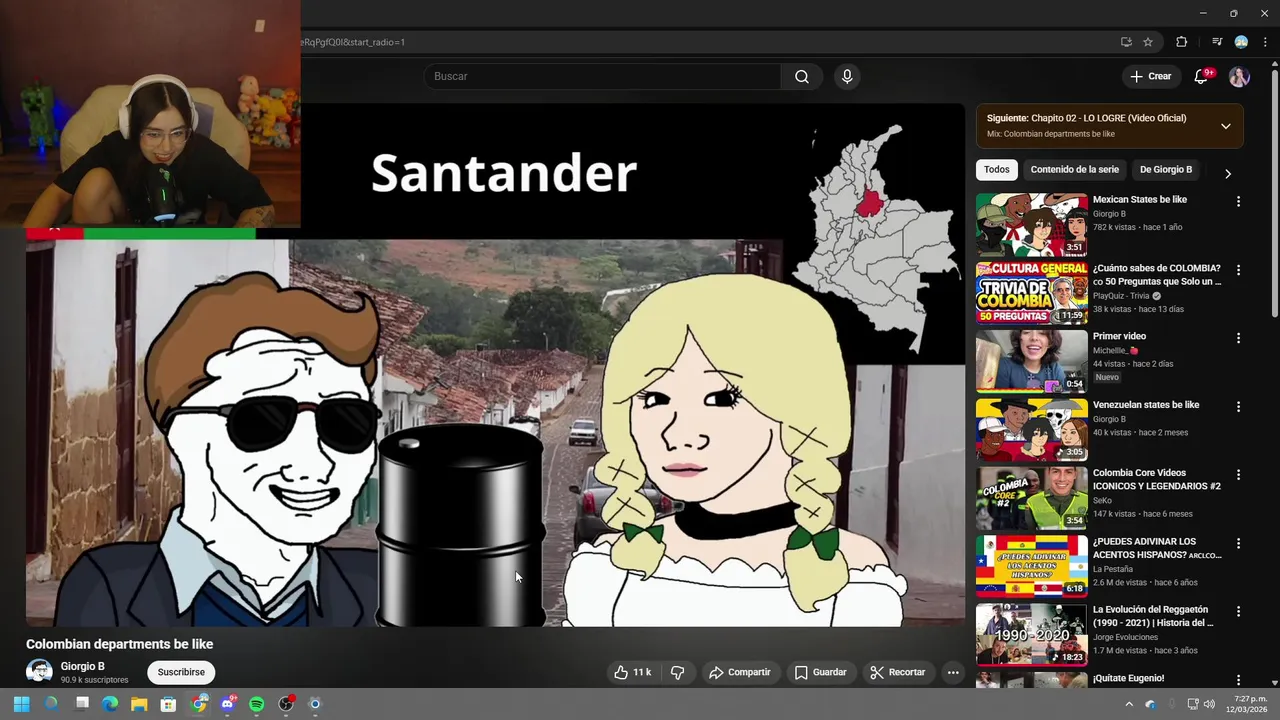The image size is (1280, 720).
Task: Click PlayQuiz - Trivia channel name
Action: [x=1121, y=296]
